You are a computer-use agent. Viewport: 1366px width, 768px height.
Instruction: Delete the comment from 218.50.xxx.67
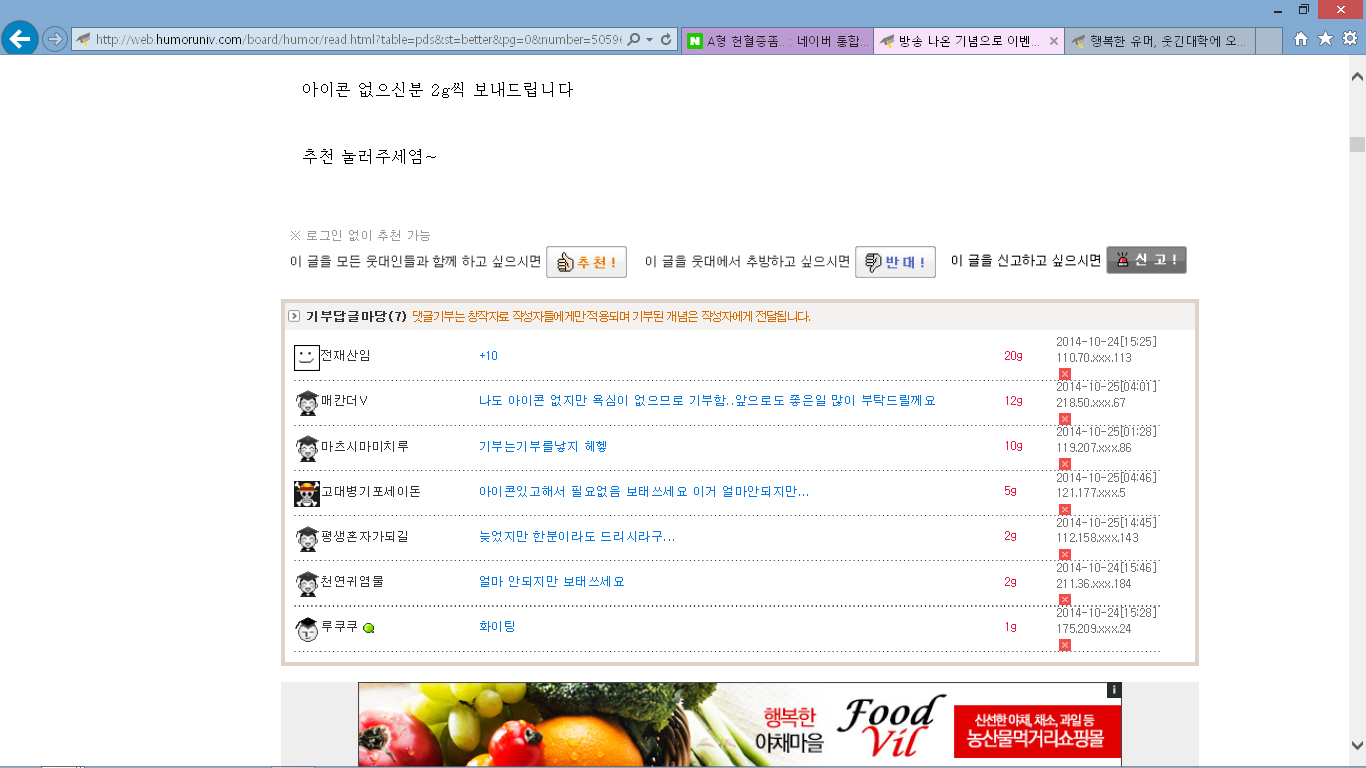point(1065,419)
